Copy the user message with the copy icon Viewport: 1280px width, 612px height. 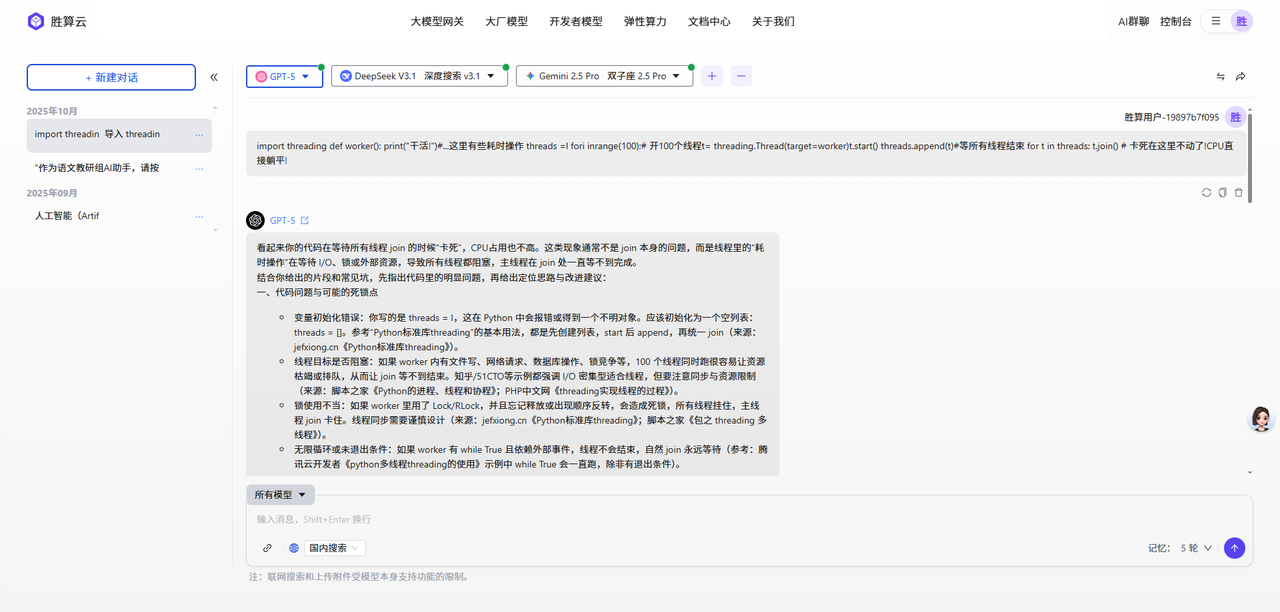(x=1223, y=192)
